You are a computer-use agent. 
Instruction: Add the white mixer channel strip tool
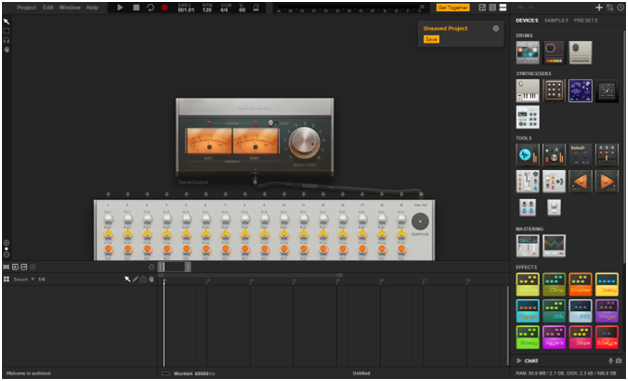(527, 181)
